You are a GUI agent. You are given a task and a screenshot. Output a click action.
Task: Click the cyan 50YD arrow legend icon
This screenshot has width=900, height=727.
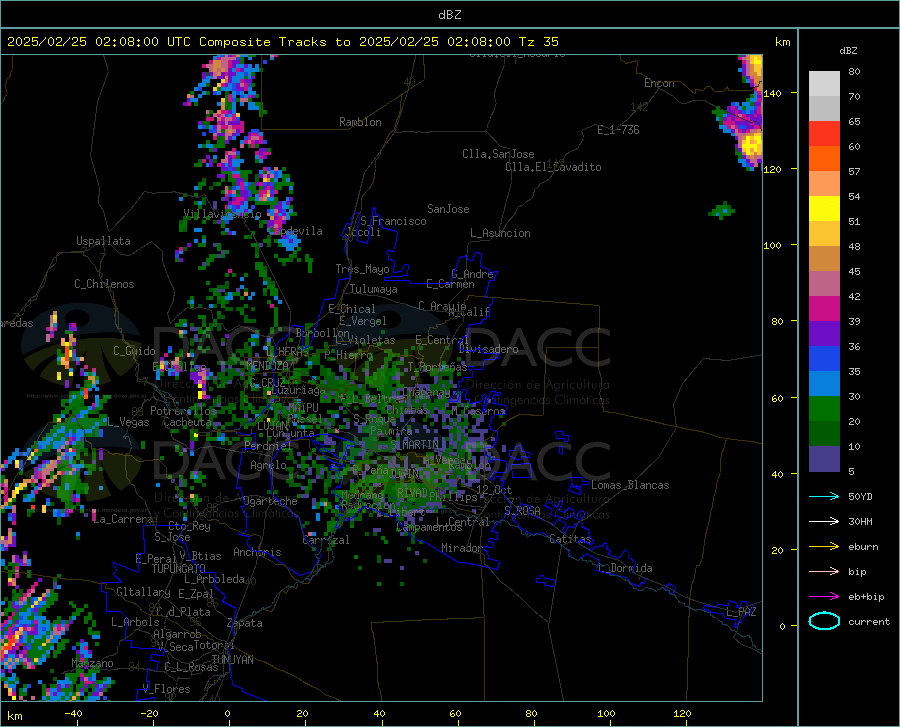[x=824, y=496]
